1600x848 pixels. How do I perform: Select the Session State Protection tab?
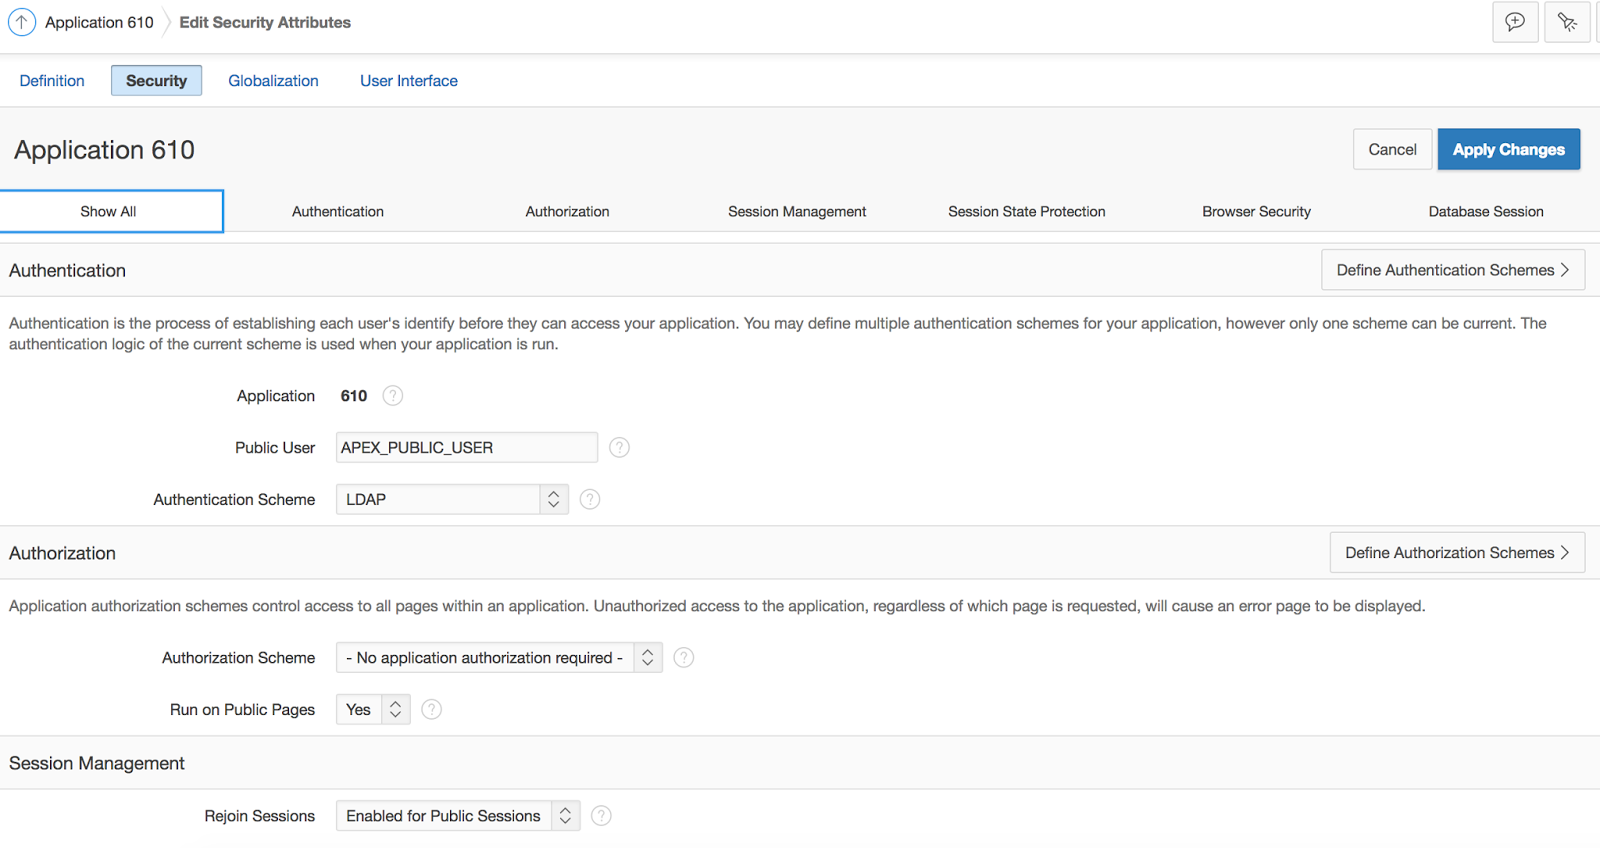tap(1027, 212)
